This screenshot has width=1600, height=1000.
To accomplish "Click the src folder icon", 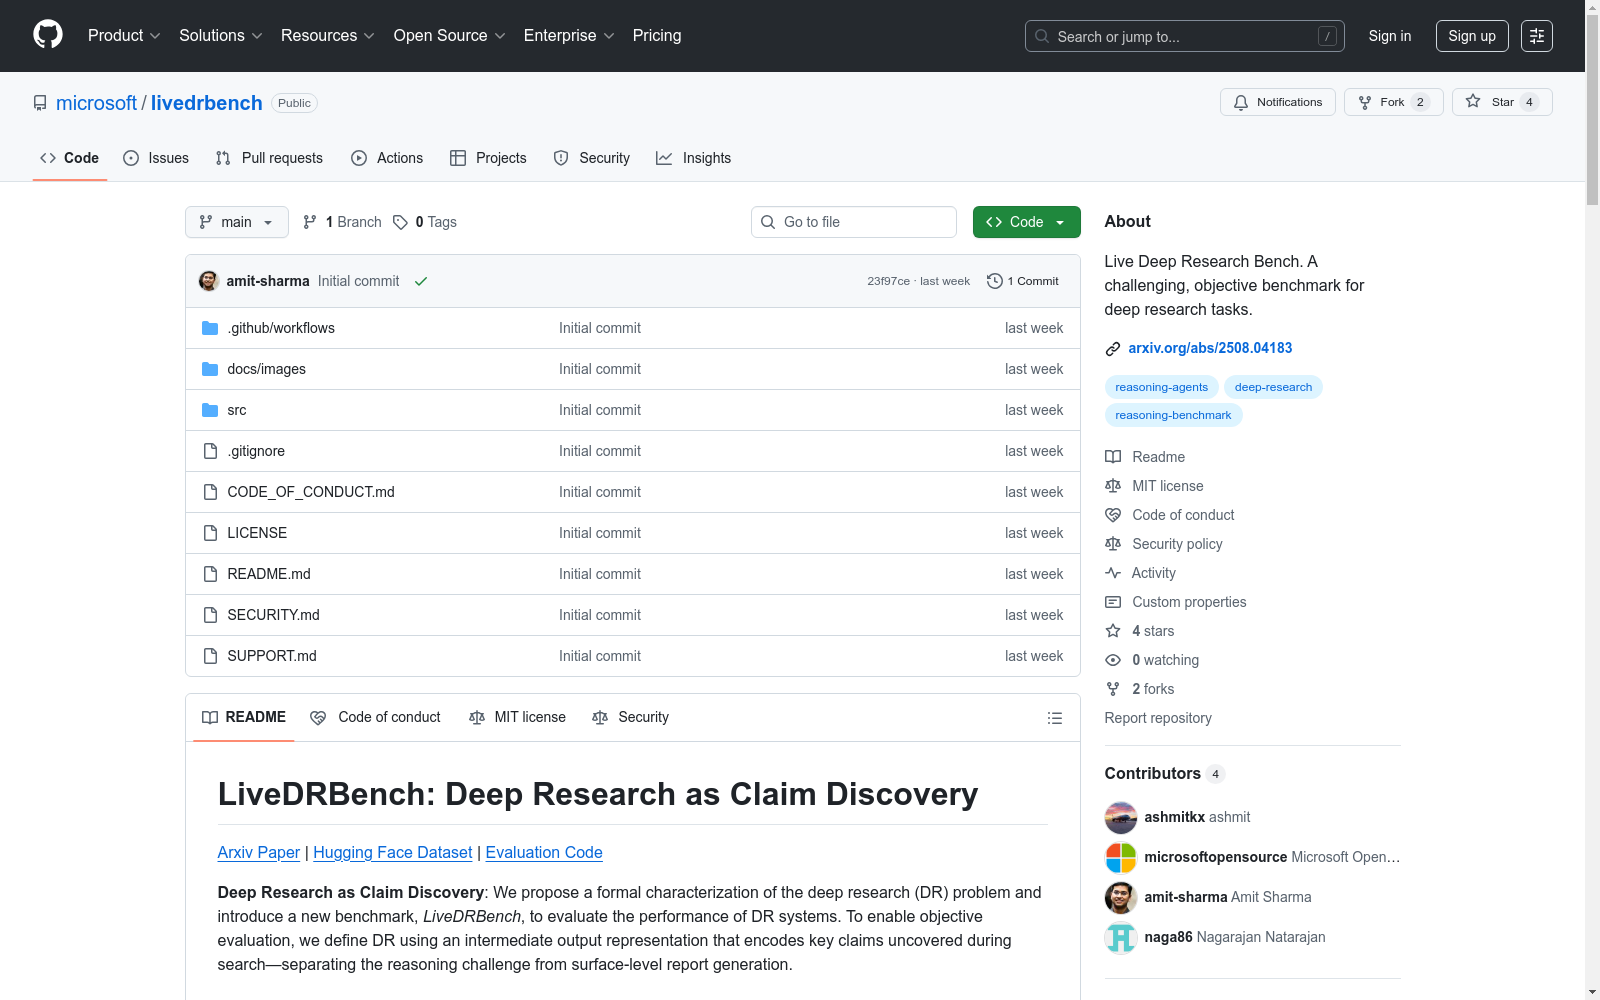I will pyautogui.click(x=210, y=410).
